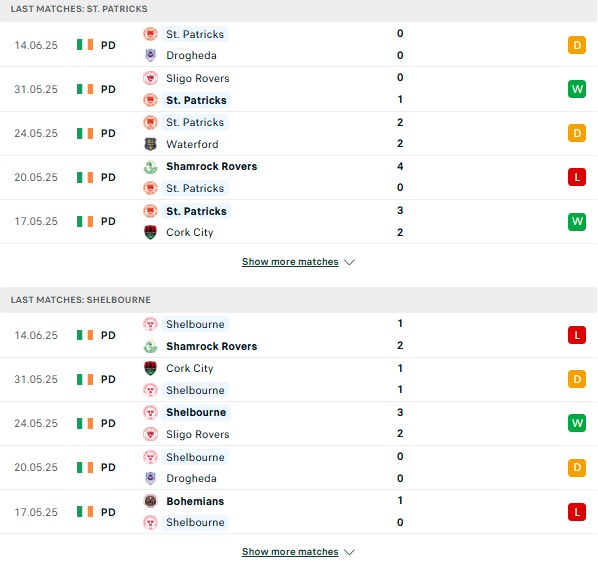Screen dimensions: 598x568
Task: Open the Shamrock Rovers team link in Shelbourne's 14.06.25 match
Action: (x=212, y=346)
